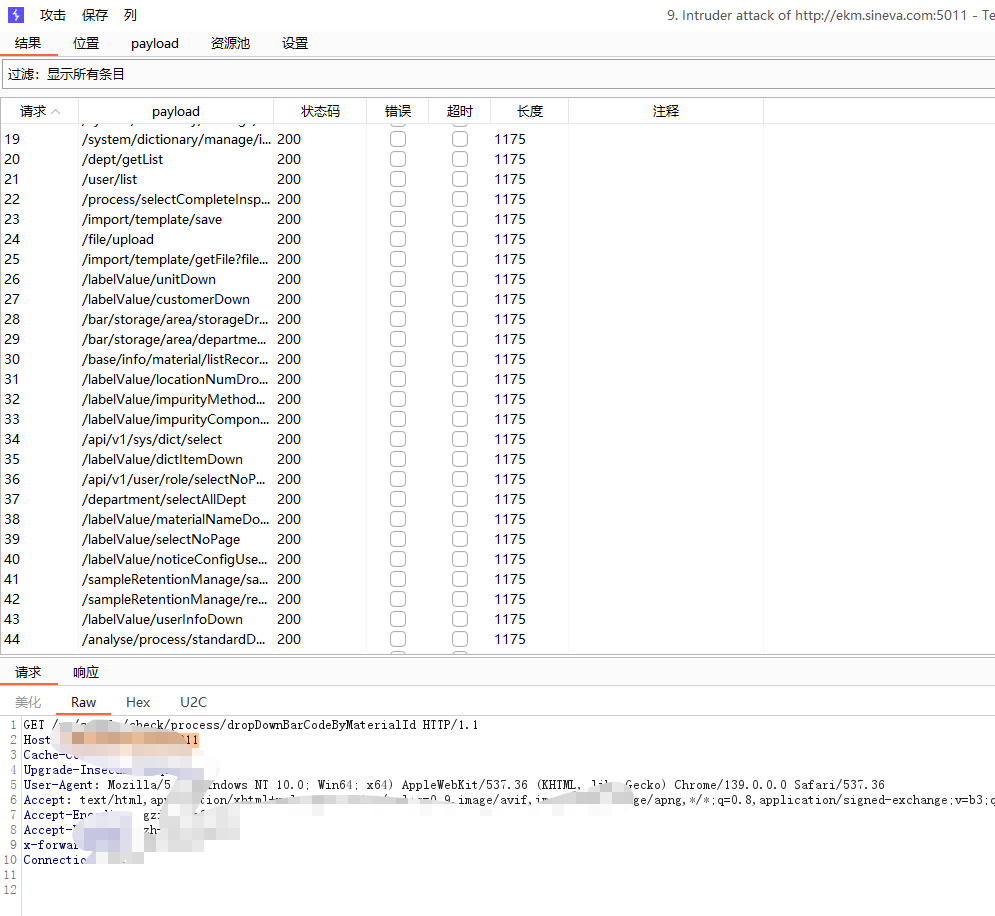
Task: Toggle 错误 checkbox for /api/v1/sys/dict/select row
Action: (x=398, y=439)
